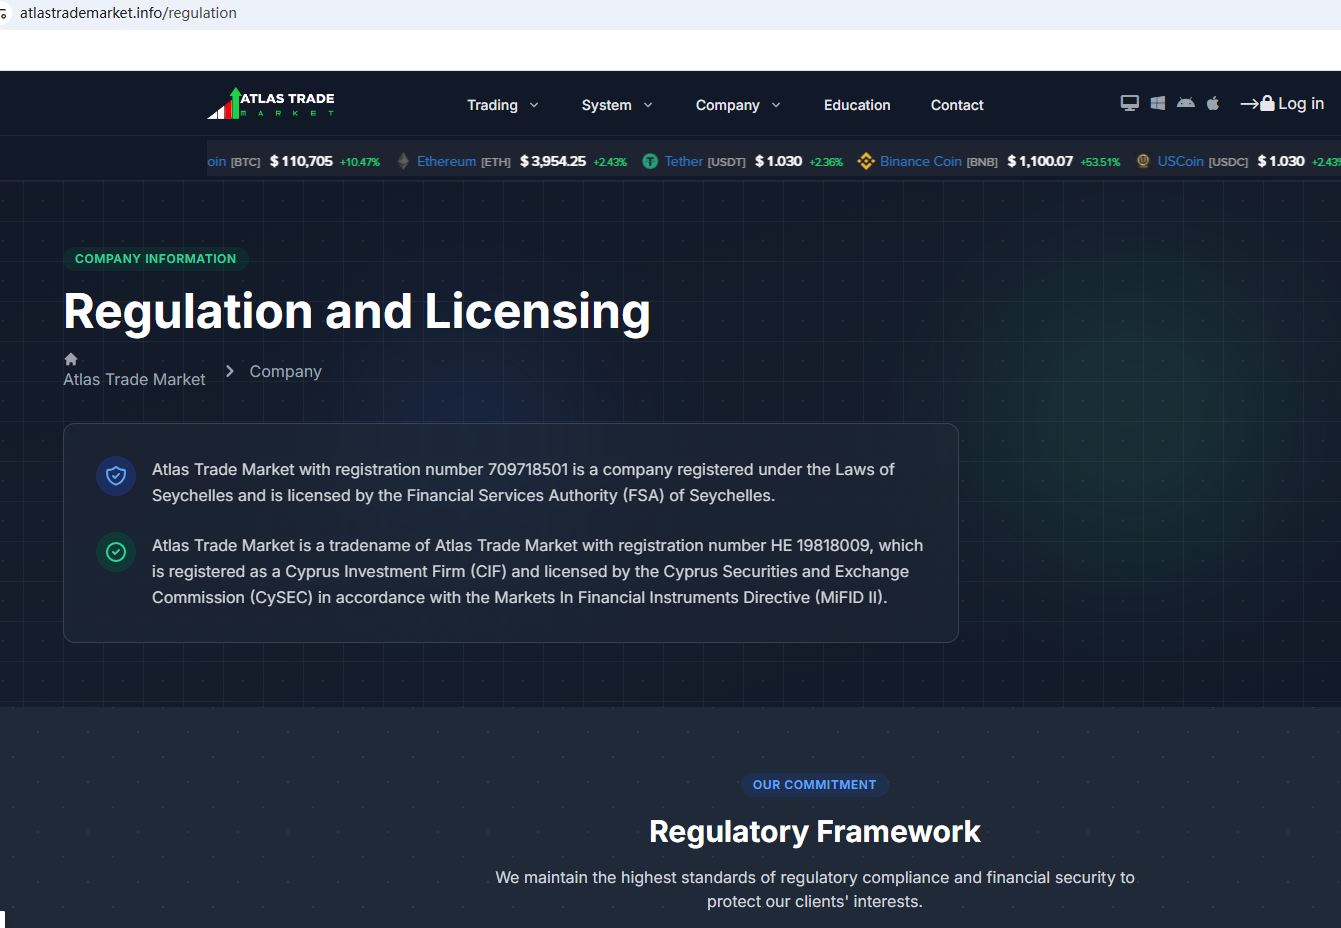Click the breadcrumb home icon

(71, 359)
